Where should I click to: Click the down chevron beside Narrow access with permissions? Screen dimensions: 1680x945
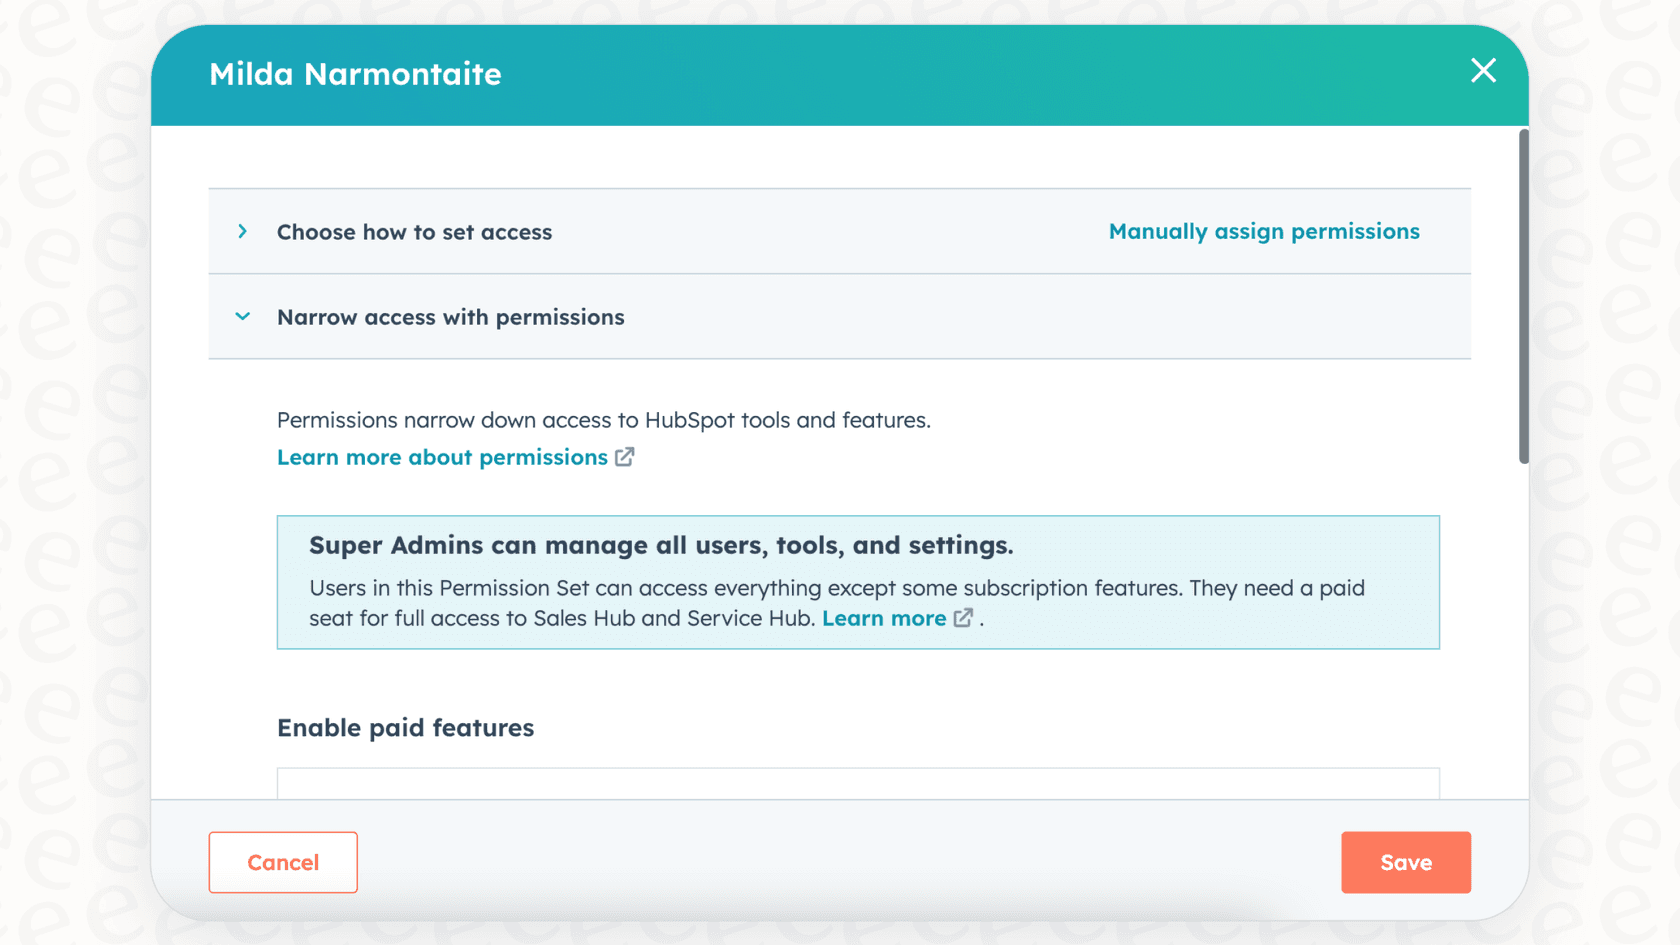pyautogui.click(x=243, y=316)
